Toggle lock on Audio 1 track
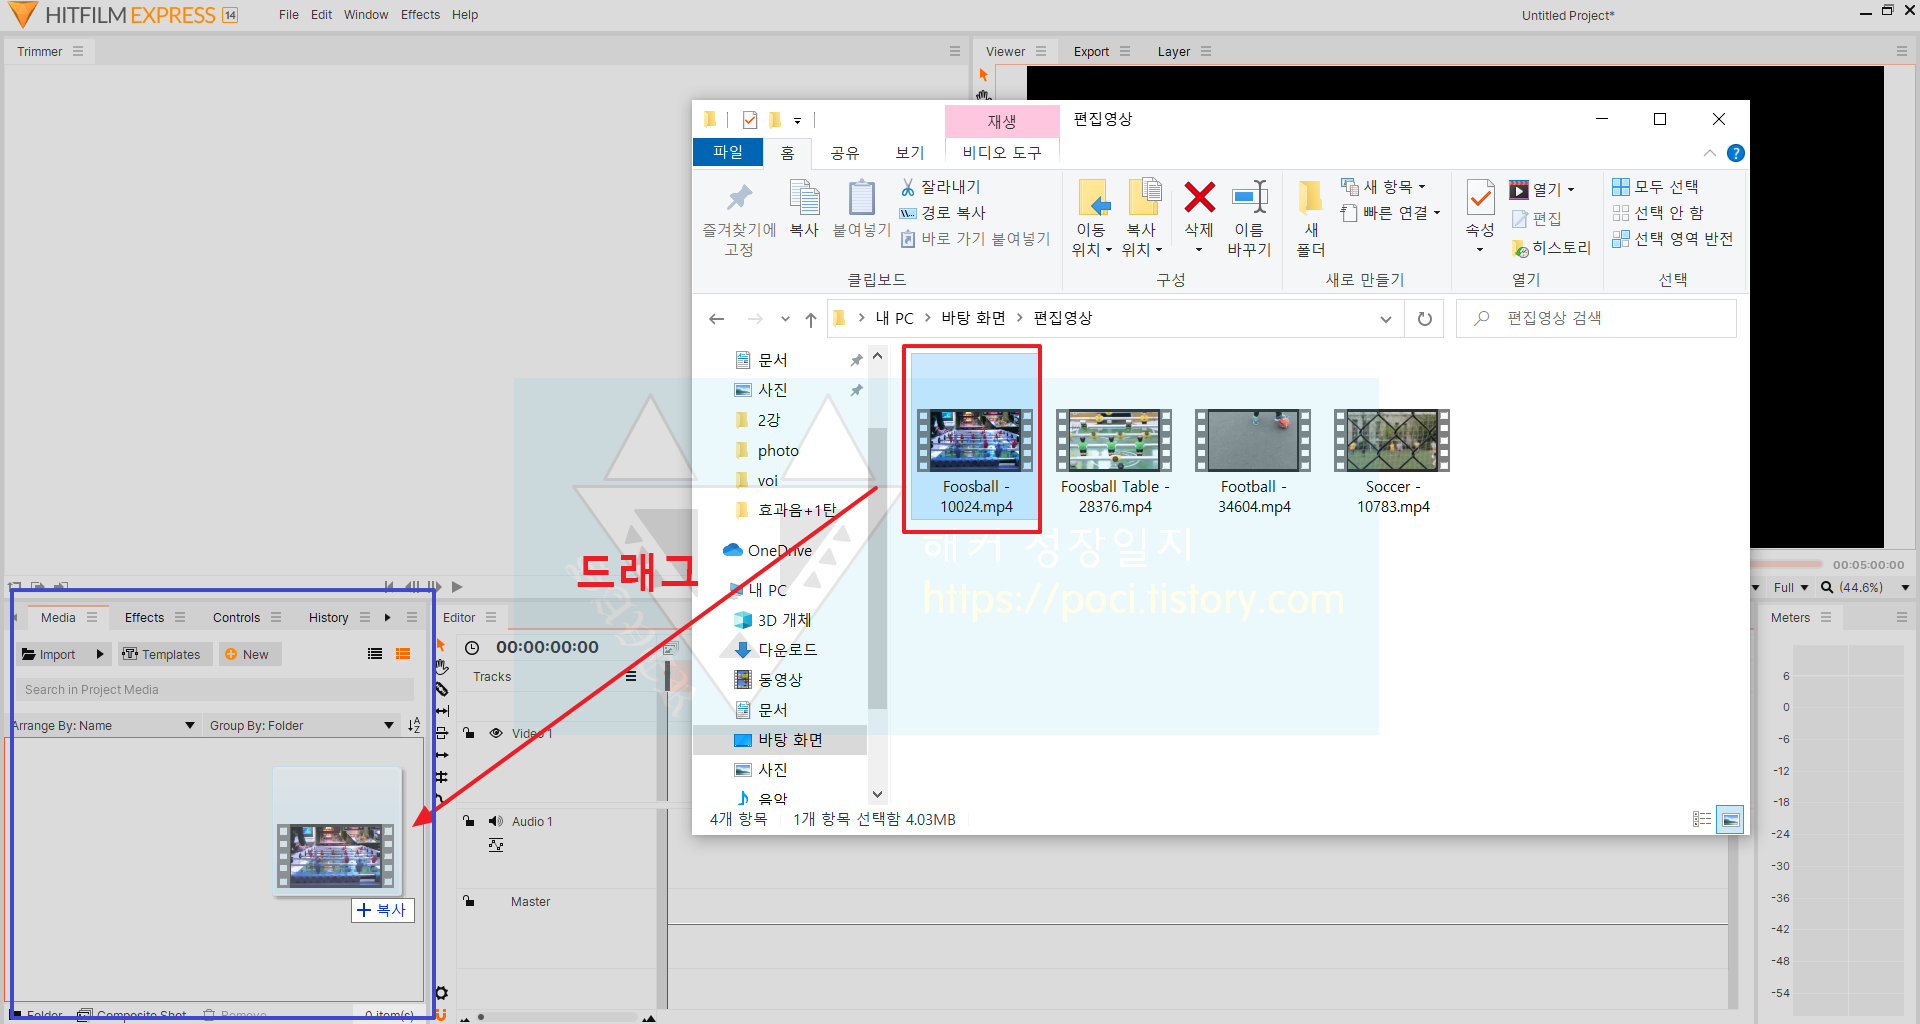 [x=469, y=821]
